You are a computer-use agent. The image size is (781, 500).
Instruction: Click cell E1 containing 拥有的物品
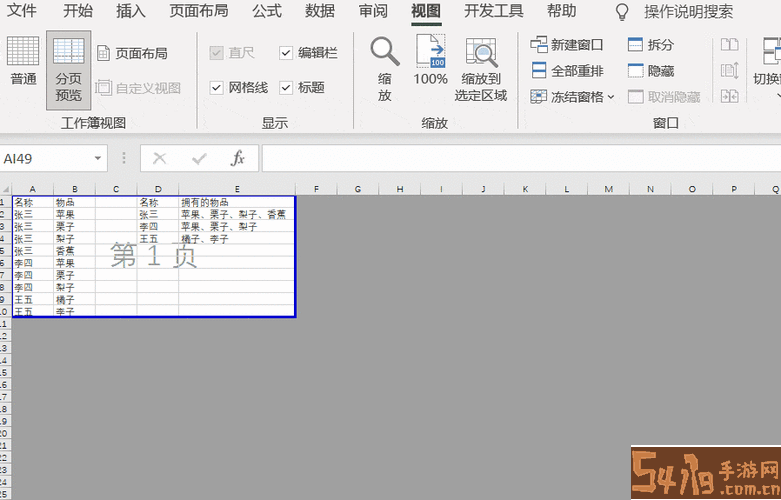tap(237, 202)
